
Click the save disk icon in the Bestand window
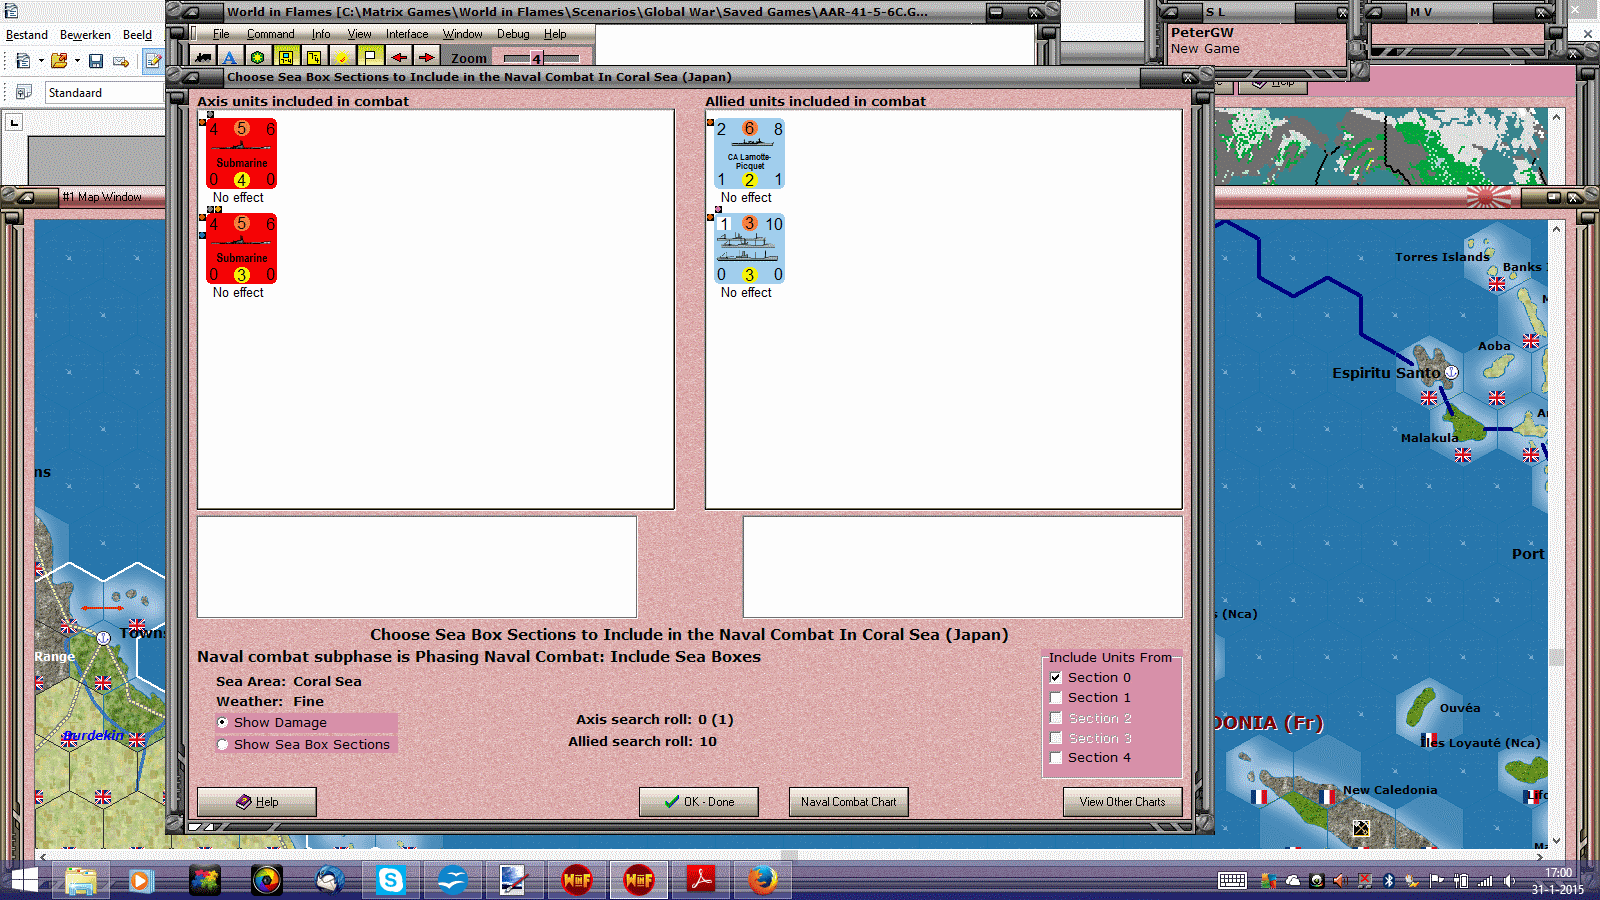[x=96, y=61]
